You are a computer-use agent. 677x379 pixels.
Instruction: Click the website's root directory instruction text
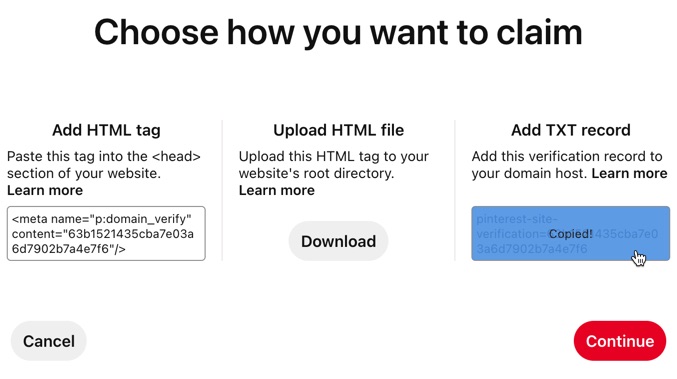tap(316, 174)
